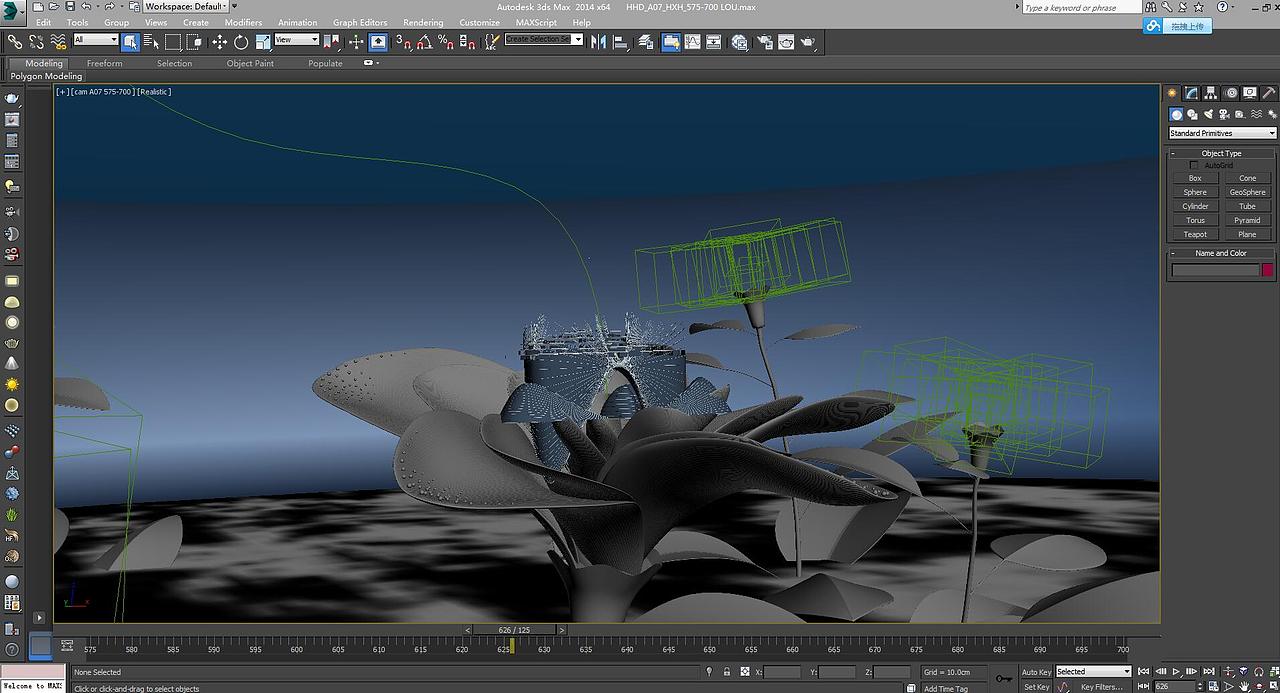Open the Material Editor icon
Screen dimensions: 1280x693
[x=739, y=41]
